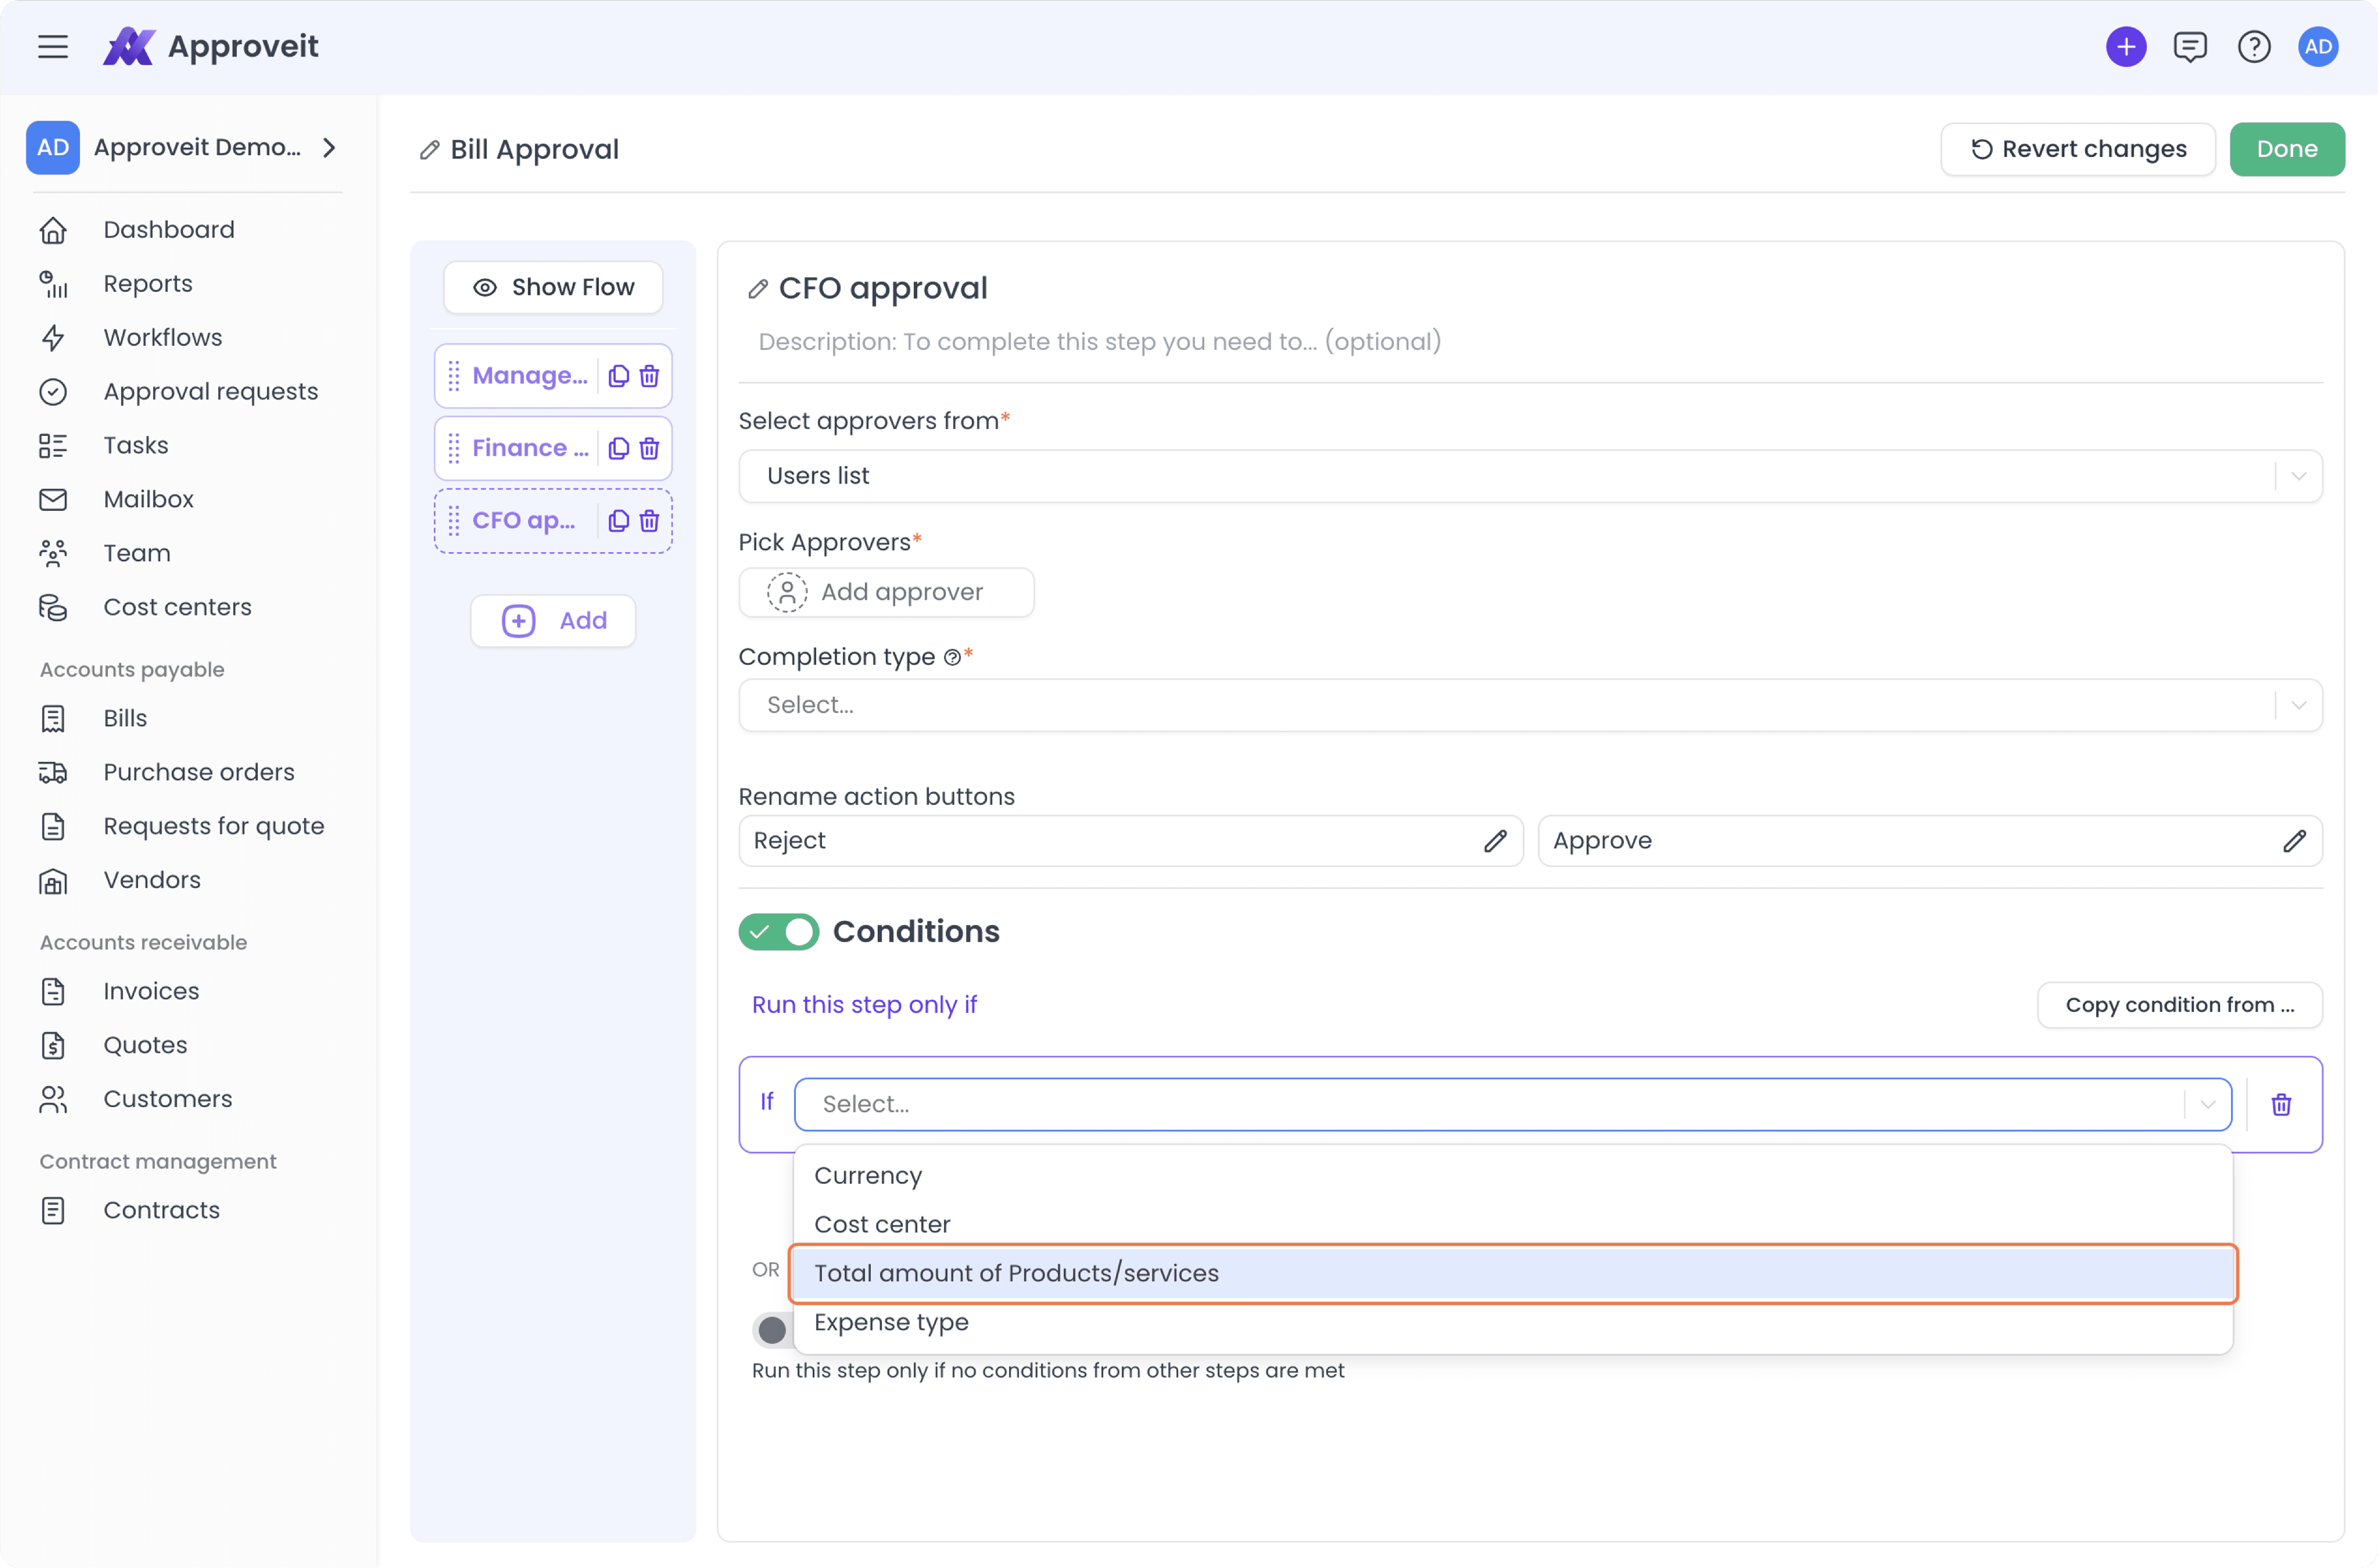Delete the Manage... step
This screenshot has width=2378, height=1568.
tap(649, 376)
